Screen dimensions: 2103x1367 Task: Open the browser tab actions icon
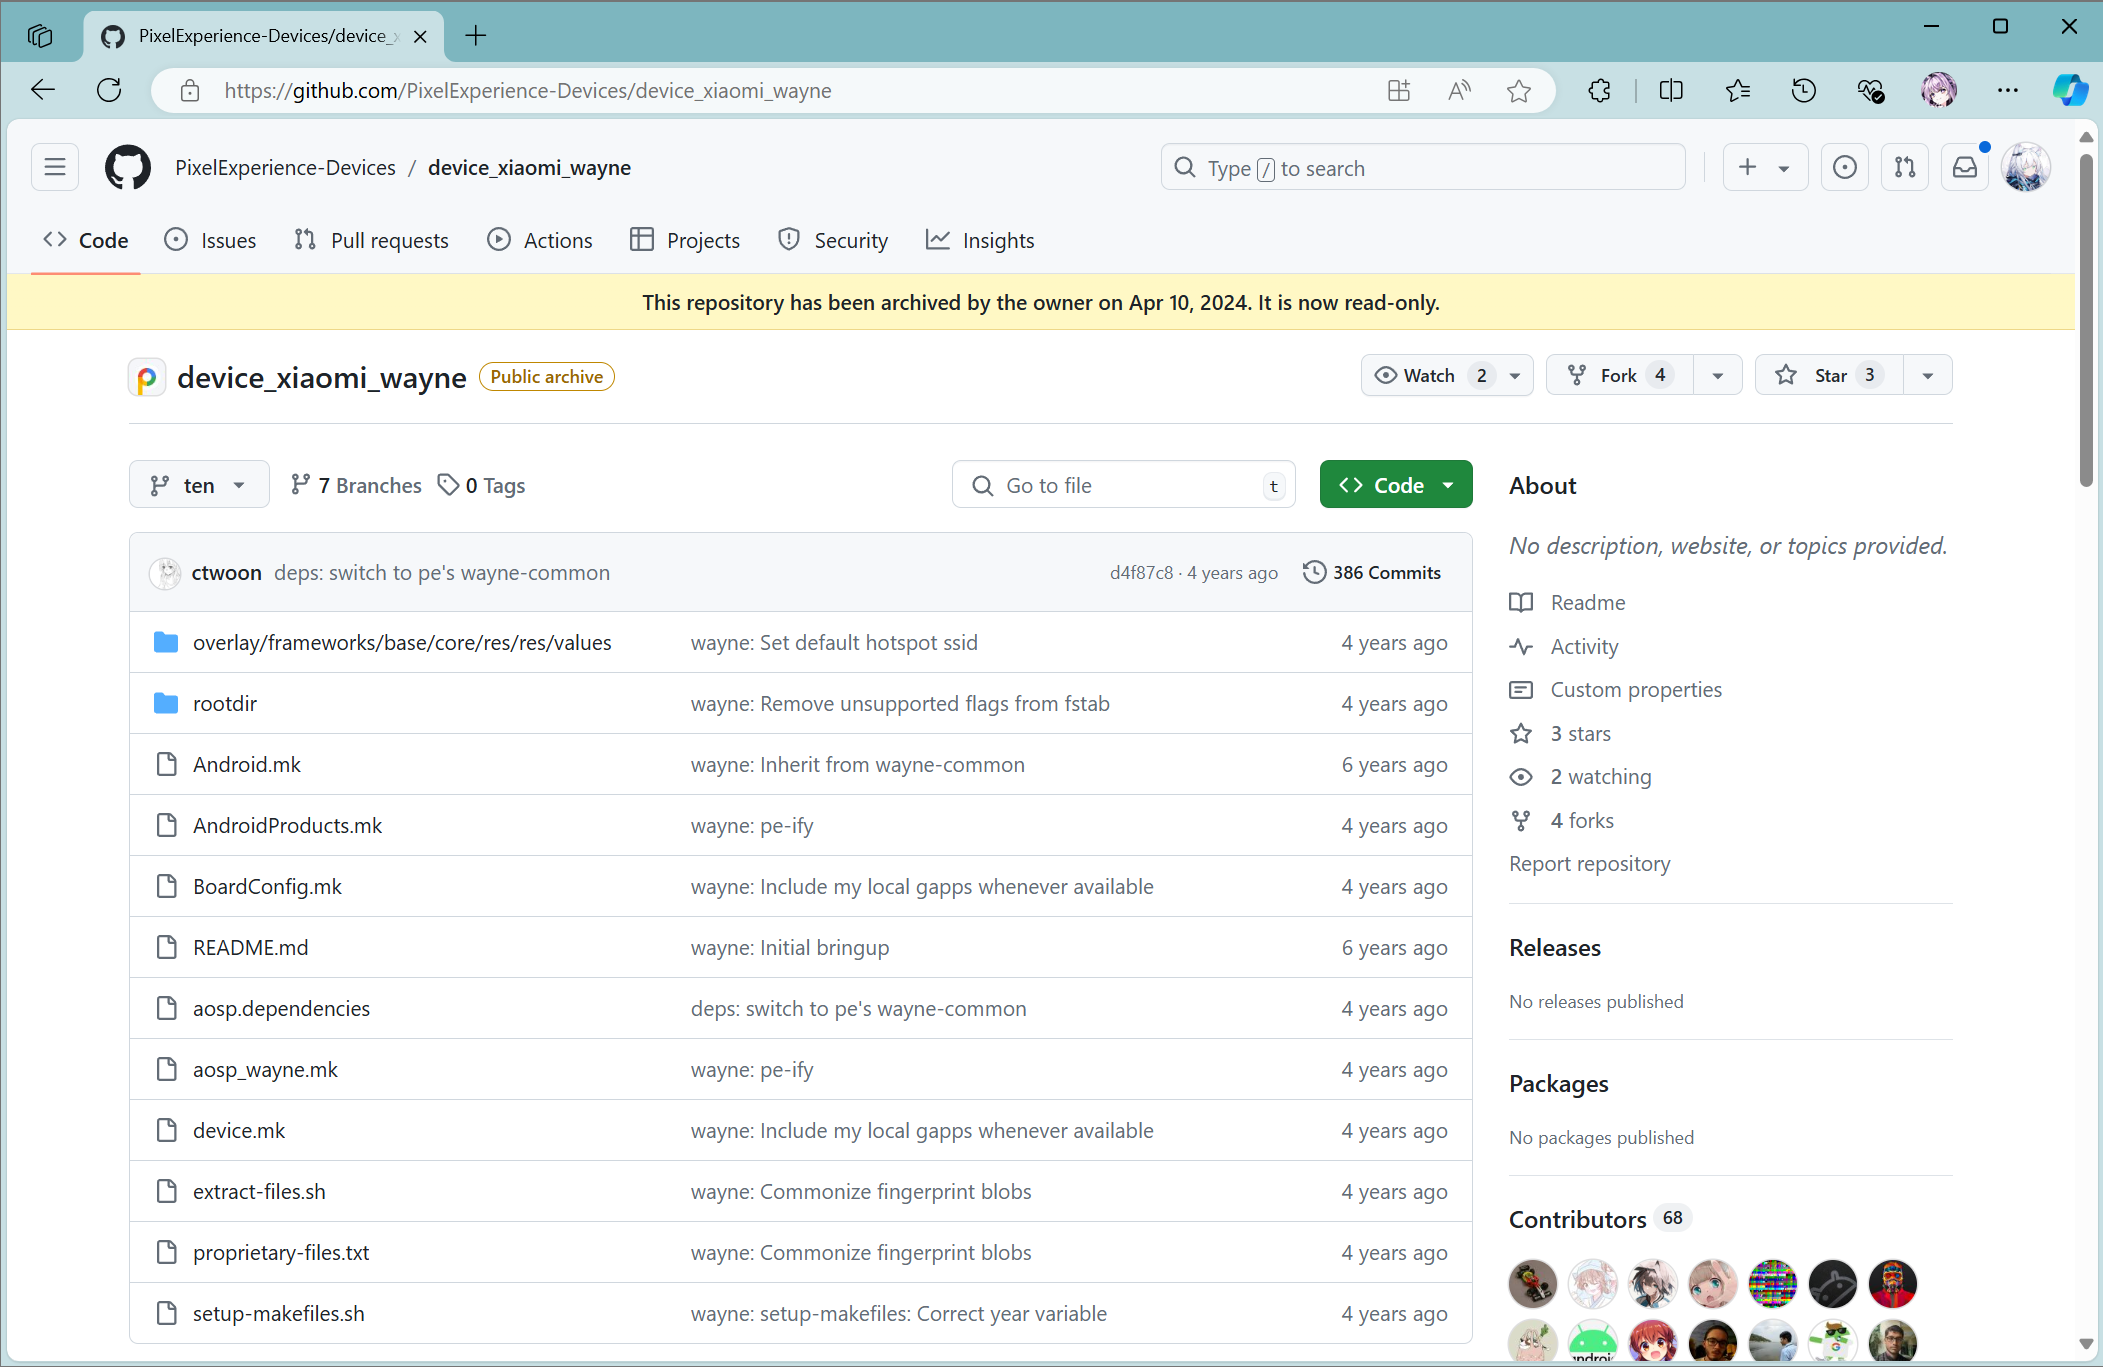pyautogui.click(x=40, y=36)
